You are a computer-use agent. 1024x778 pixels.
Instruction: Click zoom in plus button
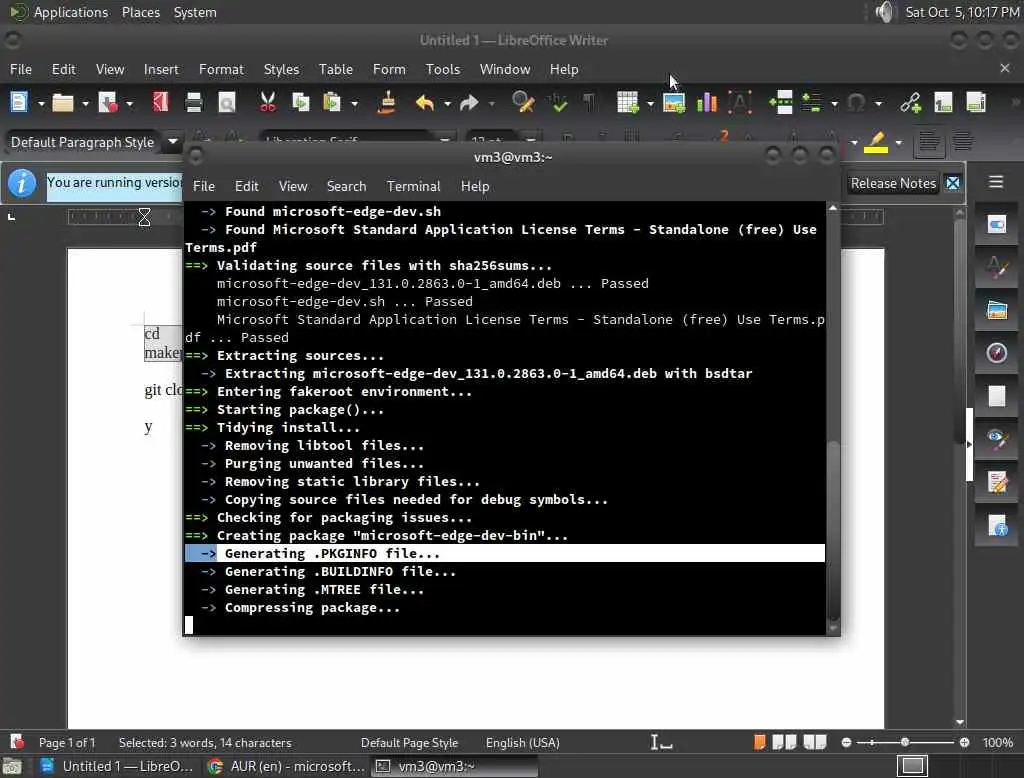tap(964, 742)
